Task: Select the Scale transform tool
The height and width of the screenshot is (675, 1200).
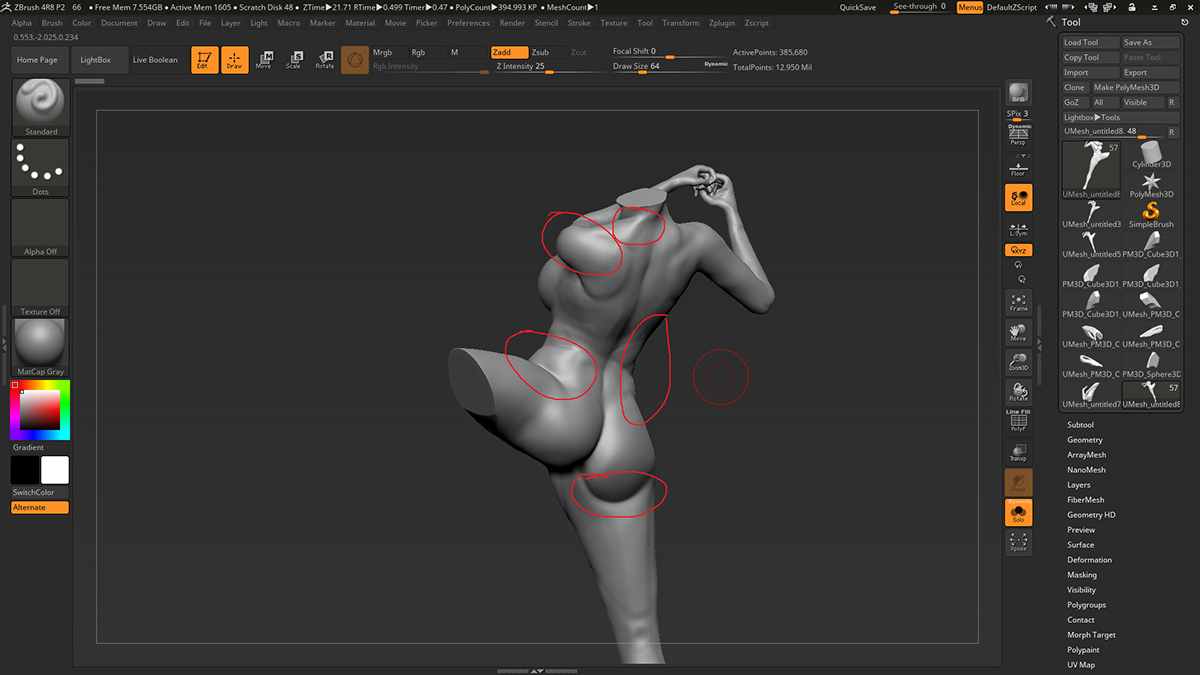Action: (293, 60)
